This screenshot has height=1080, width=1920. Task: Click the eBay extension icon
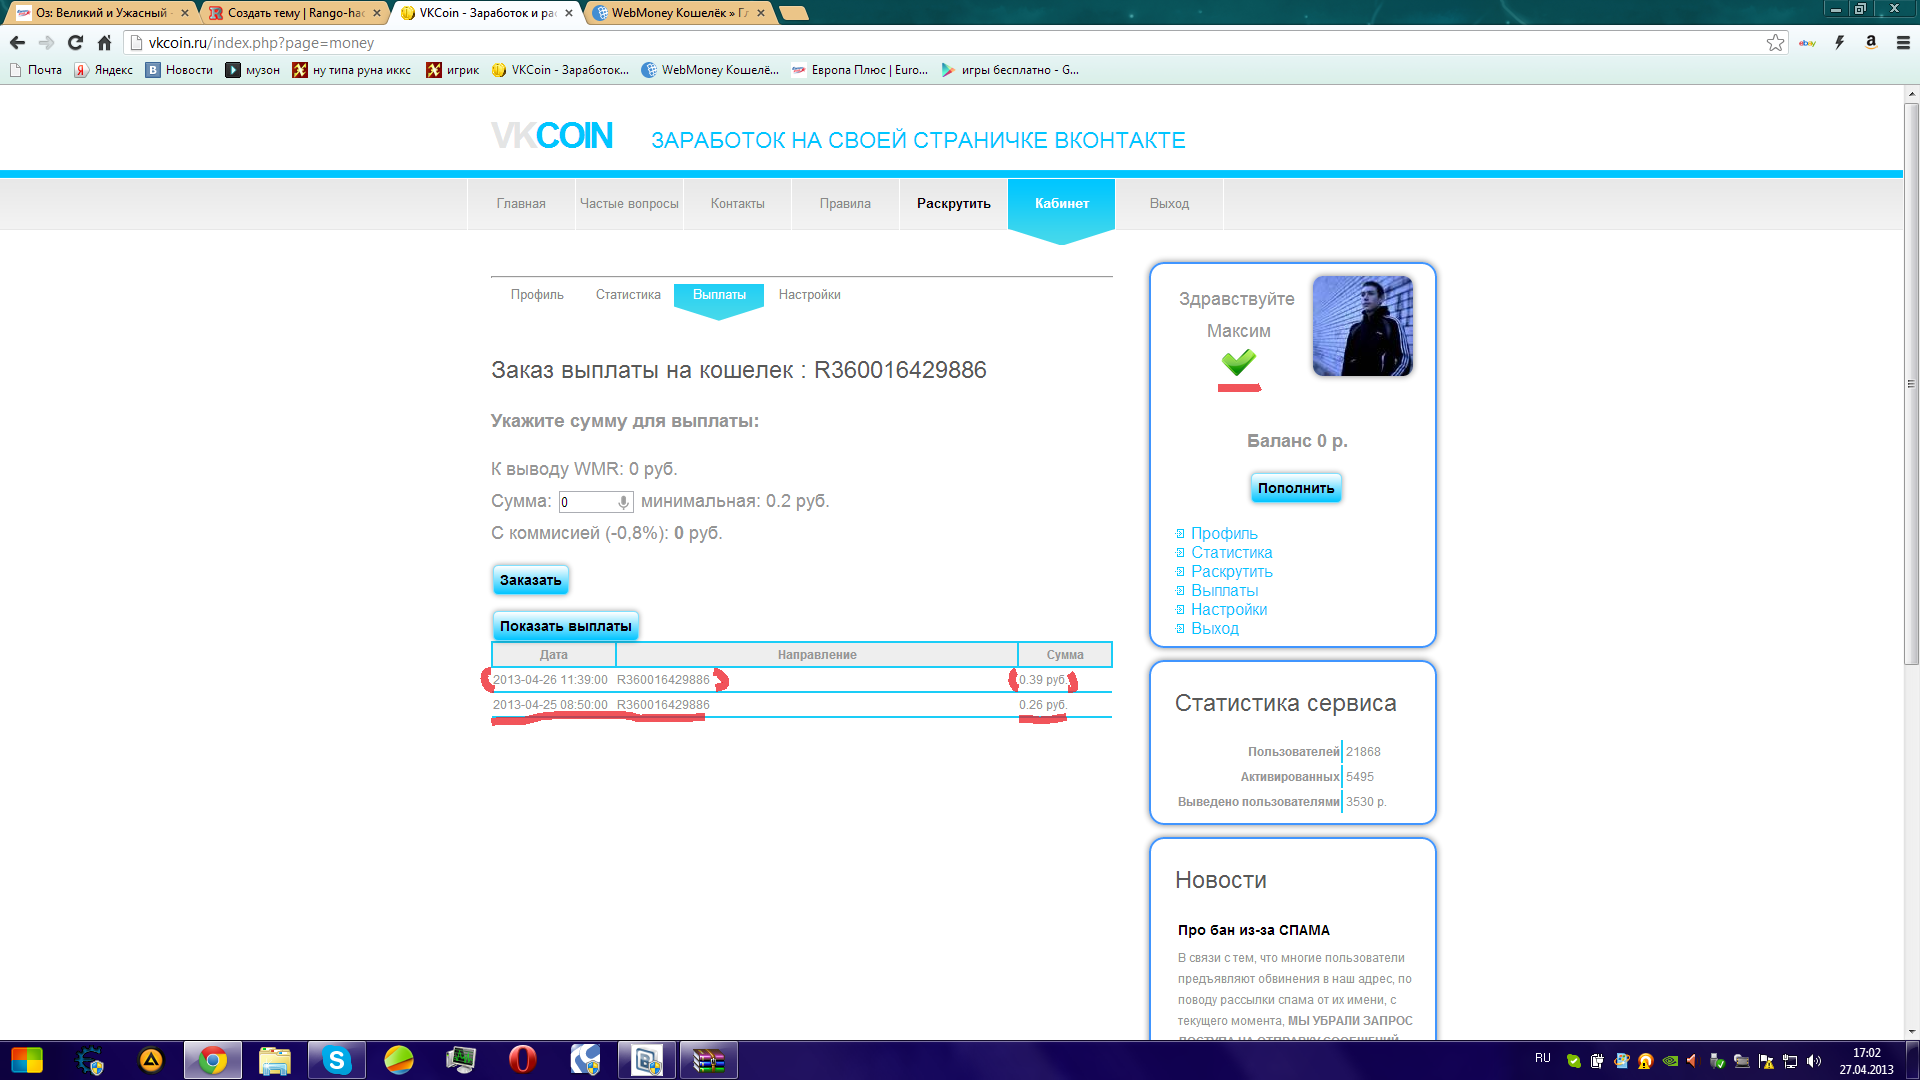coord(1807,43)
